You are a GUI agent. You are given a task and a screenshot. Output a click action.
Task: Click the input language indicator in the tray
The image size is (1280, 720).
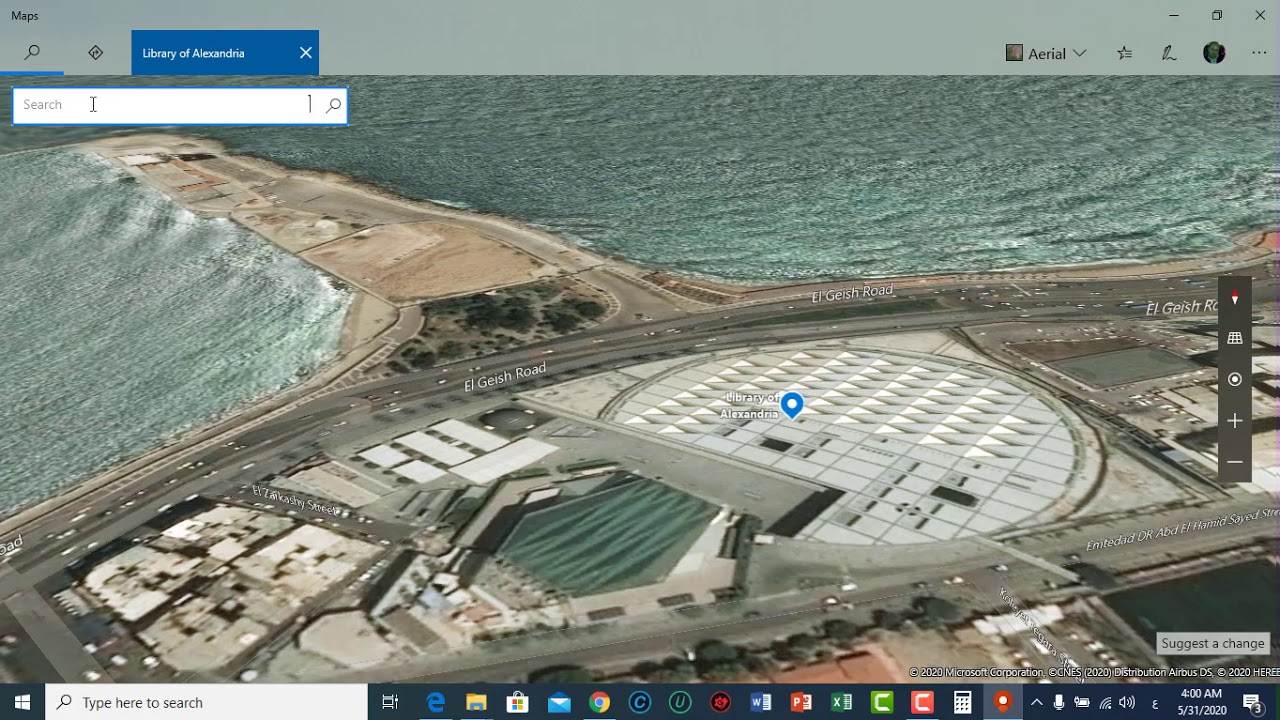[x=1155, y=702]
